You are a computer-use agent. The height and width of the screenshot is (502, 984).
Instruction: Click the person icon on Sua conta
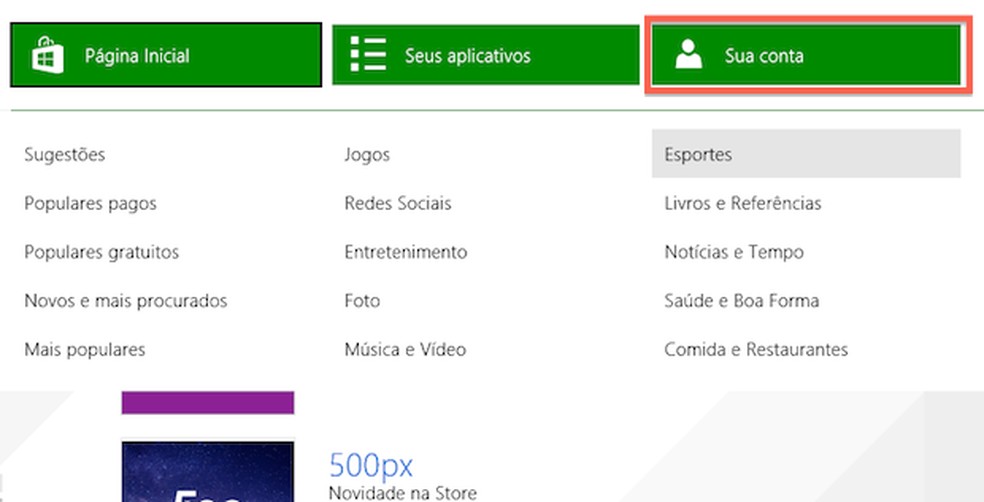688,54
